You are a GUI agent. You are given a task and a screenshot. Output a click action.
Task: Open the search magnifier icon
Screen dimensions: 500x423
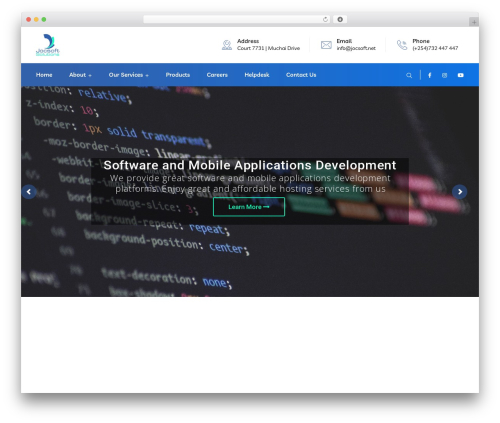[409, 75]
